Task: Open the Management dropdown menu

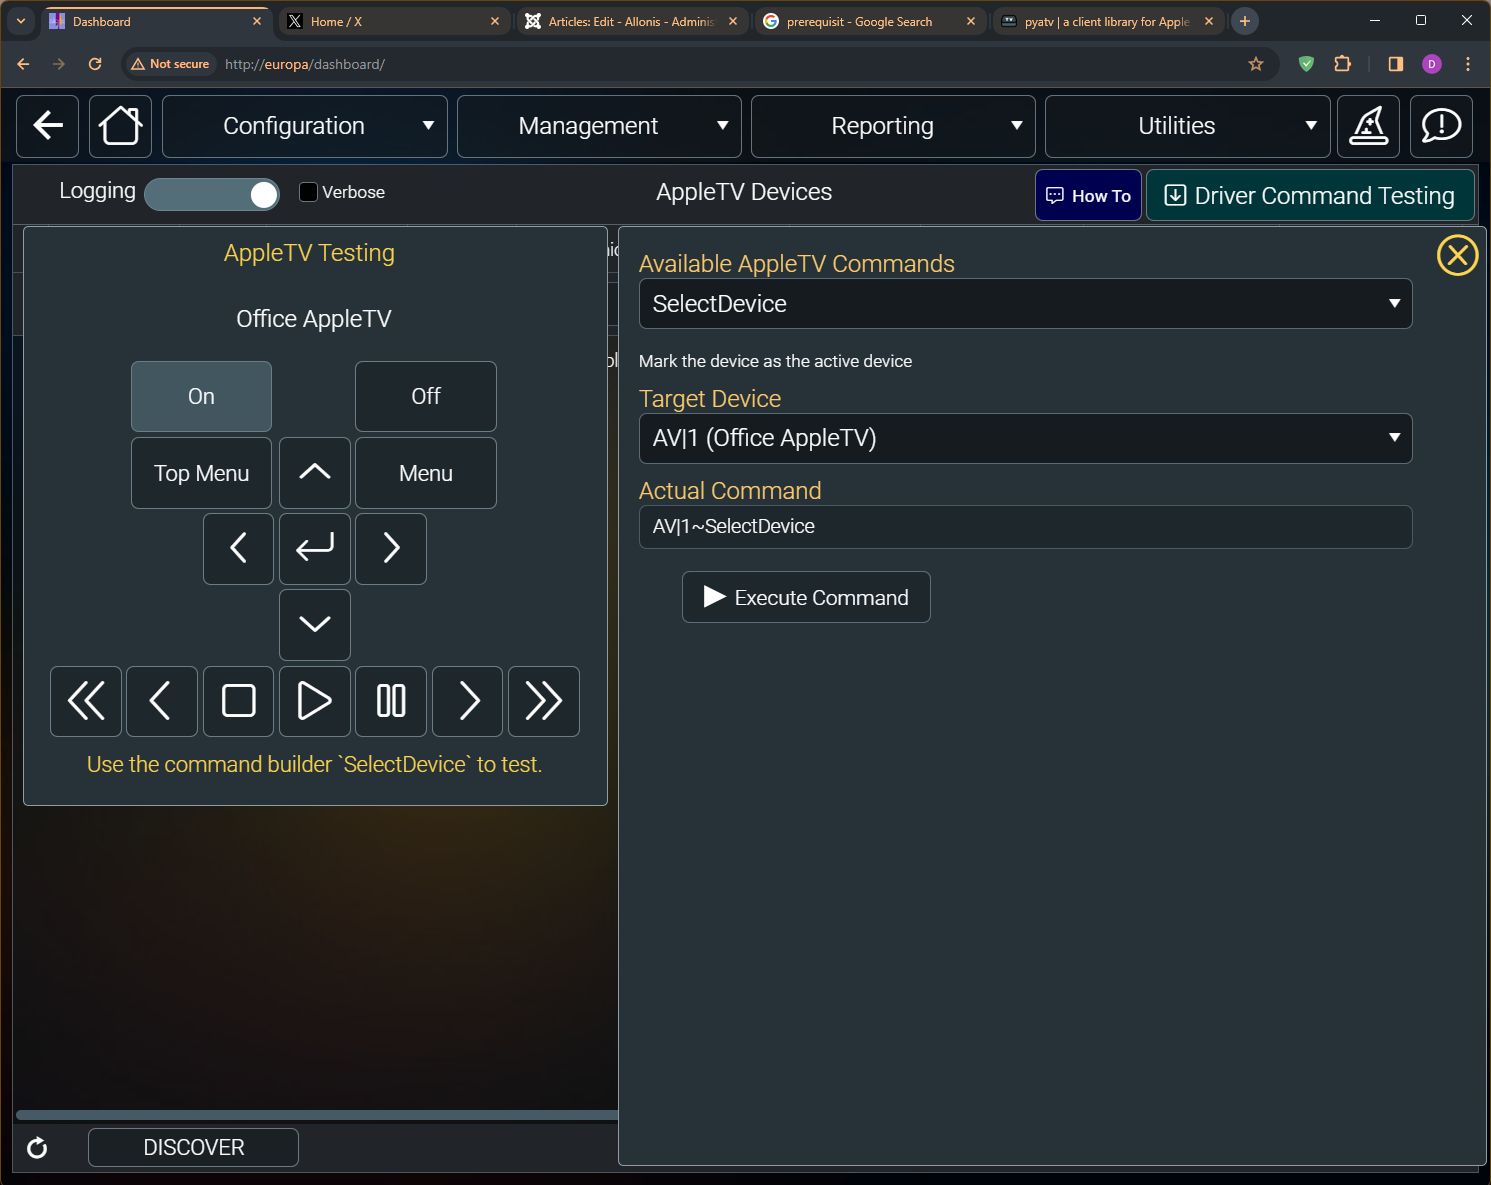Action: [x=599, y=126]
